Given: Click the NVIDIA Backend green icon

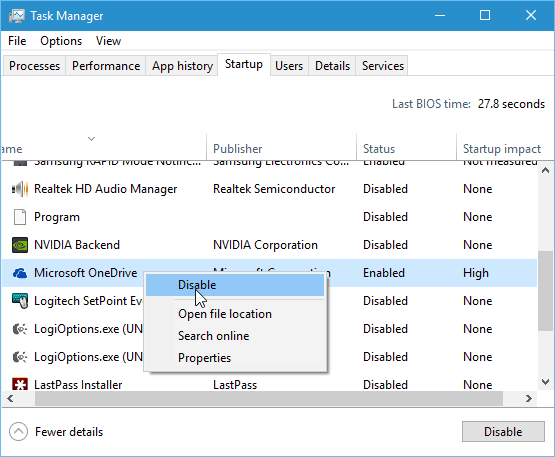Looking at the screenshot, I should point(20,245).
